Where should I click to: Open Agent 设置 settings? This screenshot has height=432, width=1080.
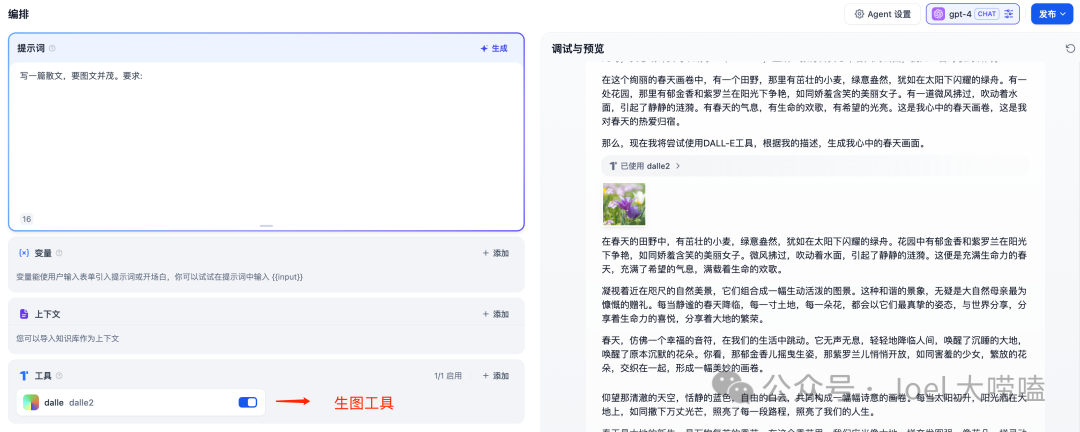pyautogui.click(x=882, y=14)
